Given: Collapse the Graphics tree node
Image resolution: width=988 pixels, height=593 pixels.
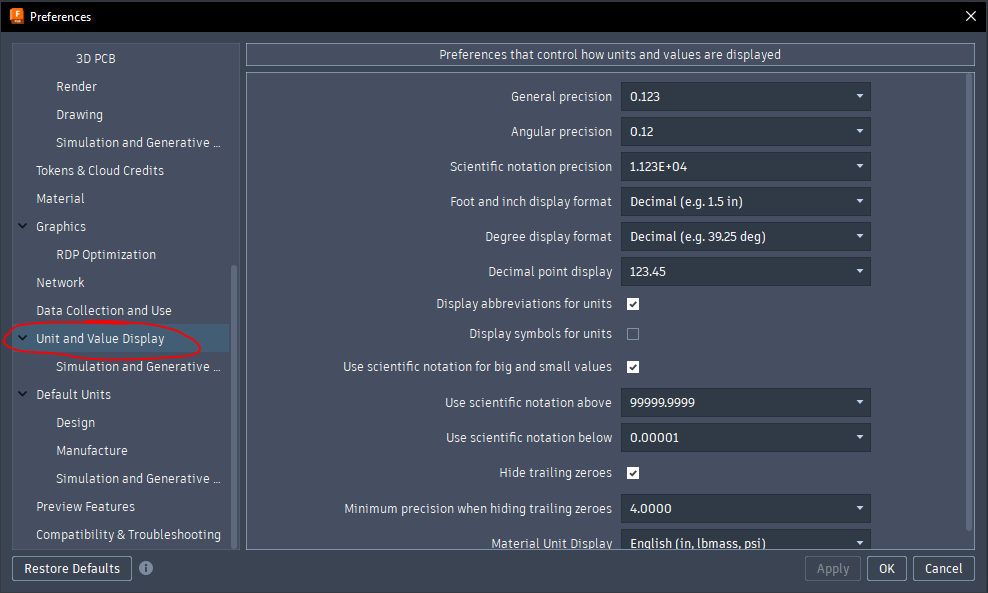Looking at the screenshot, I should [23, 226].
